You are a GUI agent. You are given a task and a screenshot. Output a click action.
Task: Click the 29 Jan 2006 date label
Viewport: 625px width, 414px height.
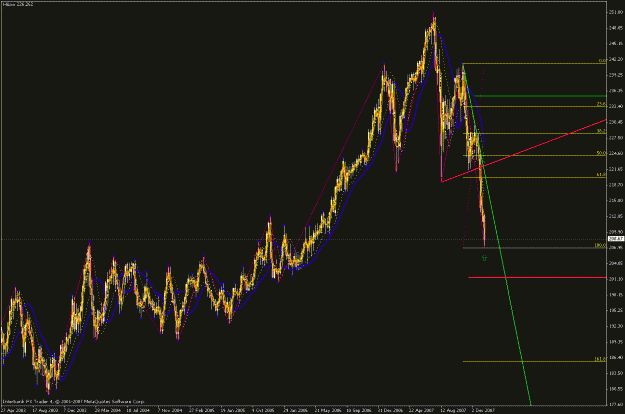(x=295, y=410)
